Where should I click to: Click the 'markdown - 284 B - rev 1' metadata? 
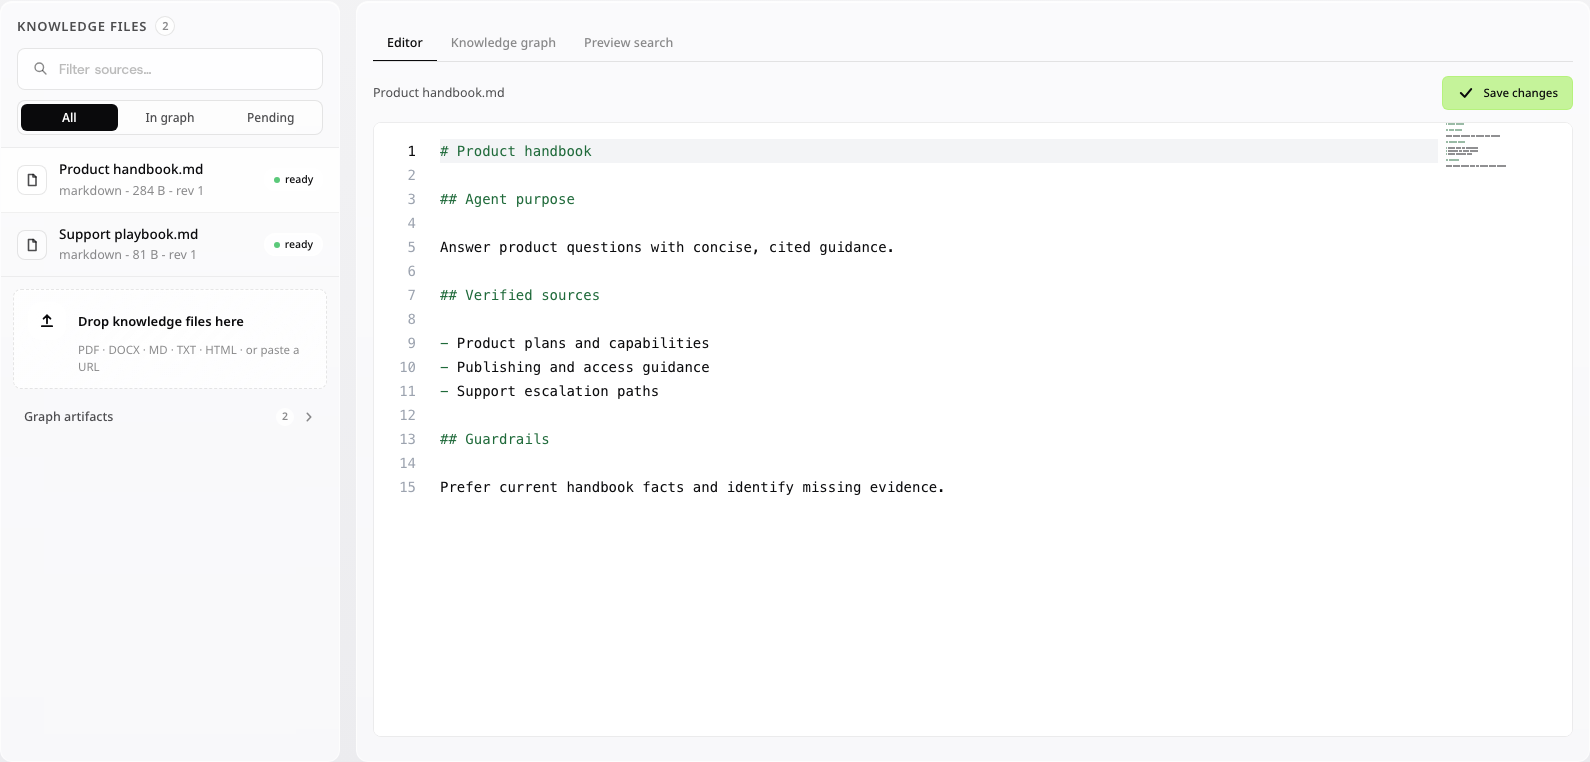point(131,190)
